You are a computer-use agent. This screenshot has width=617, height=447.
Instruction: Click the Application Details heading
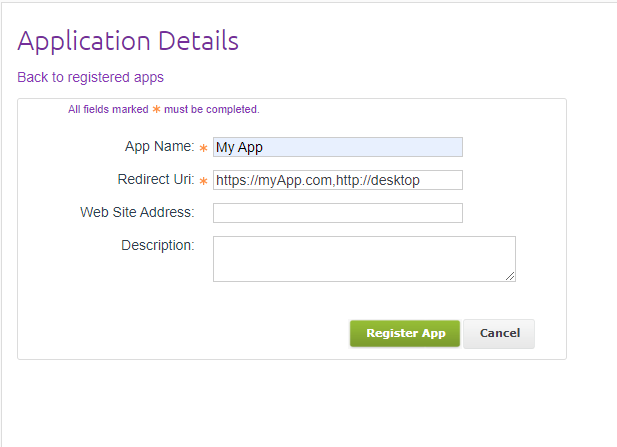(128, 41)
